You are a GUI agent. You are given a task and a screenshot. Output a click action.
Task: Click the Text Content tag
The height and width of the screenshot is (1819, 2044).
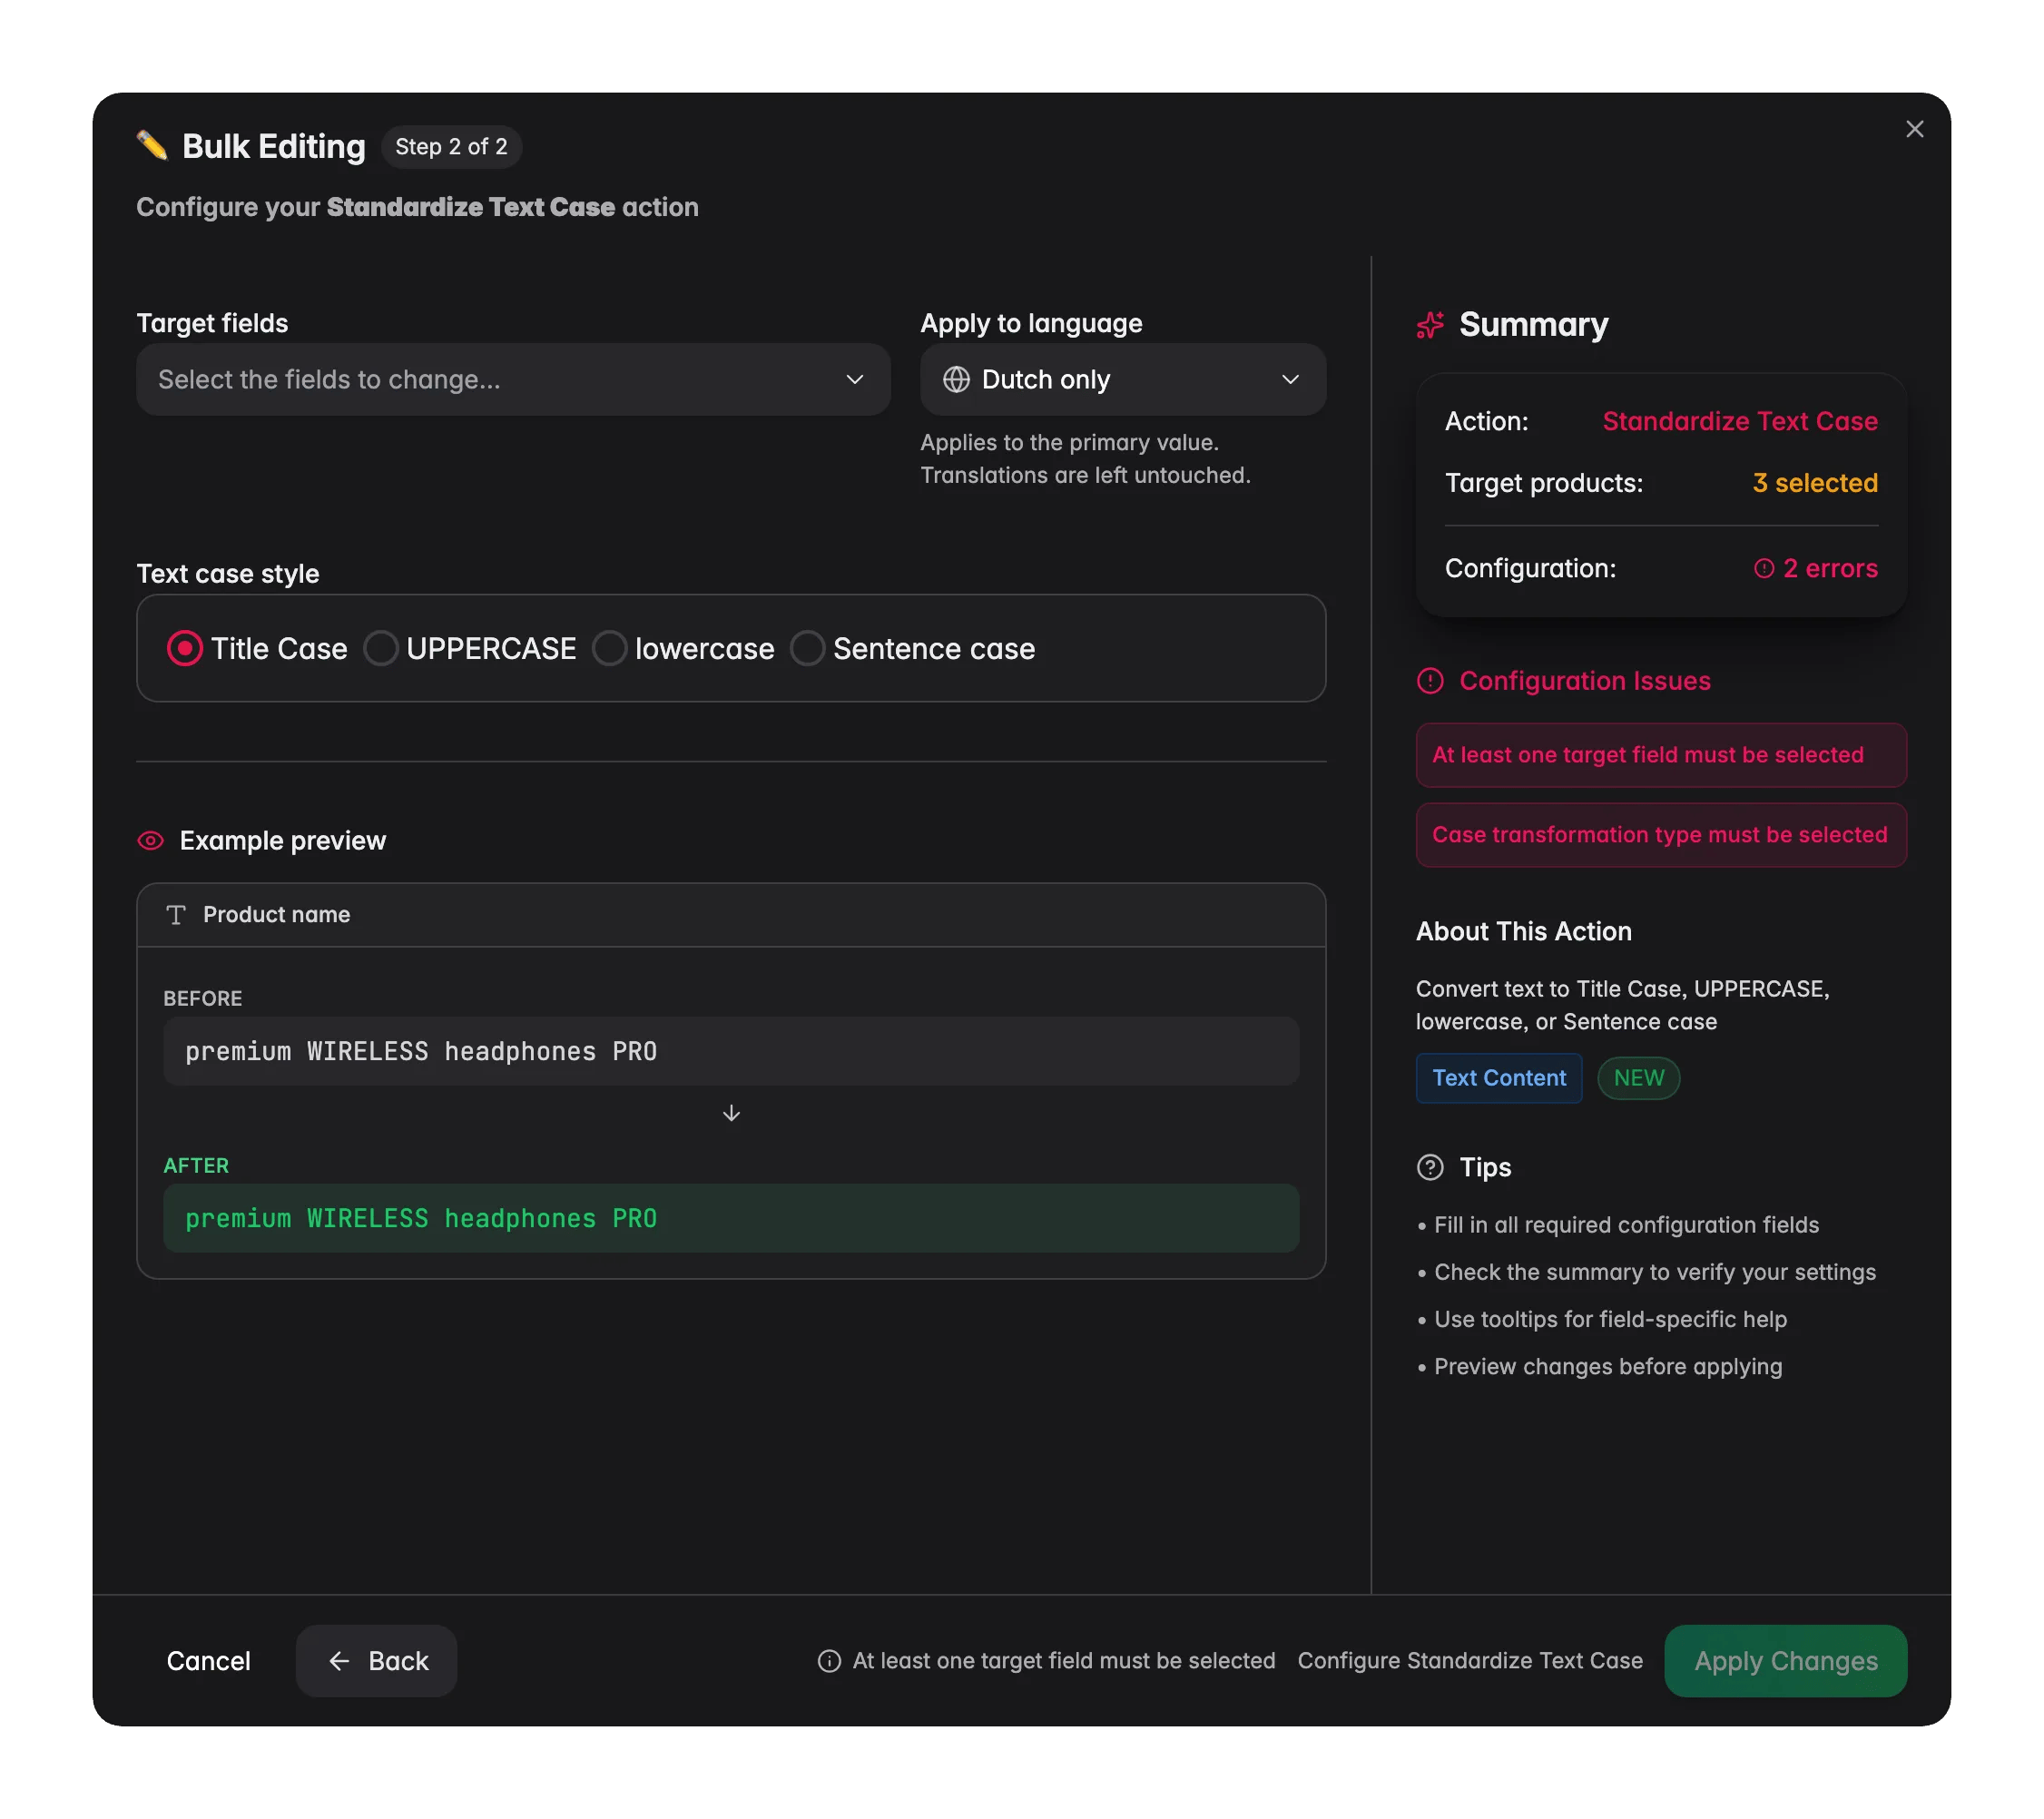[1499, 1078]
